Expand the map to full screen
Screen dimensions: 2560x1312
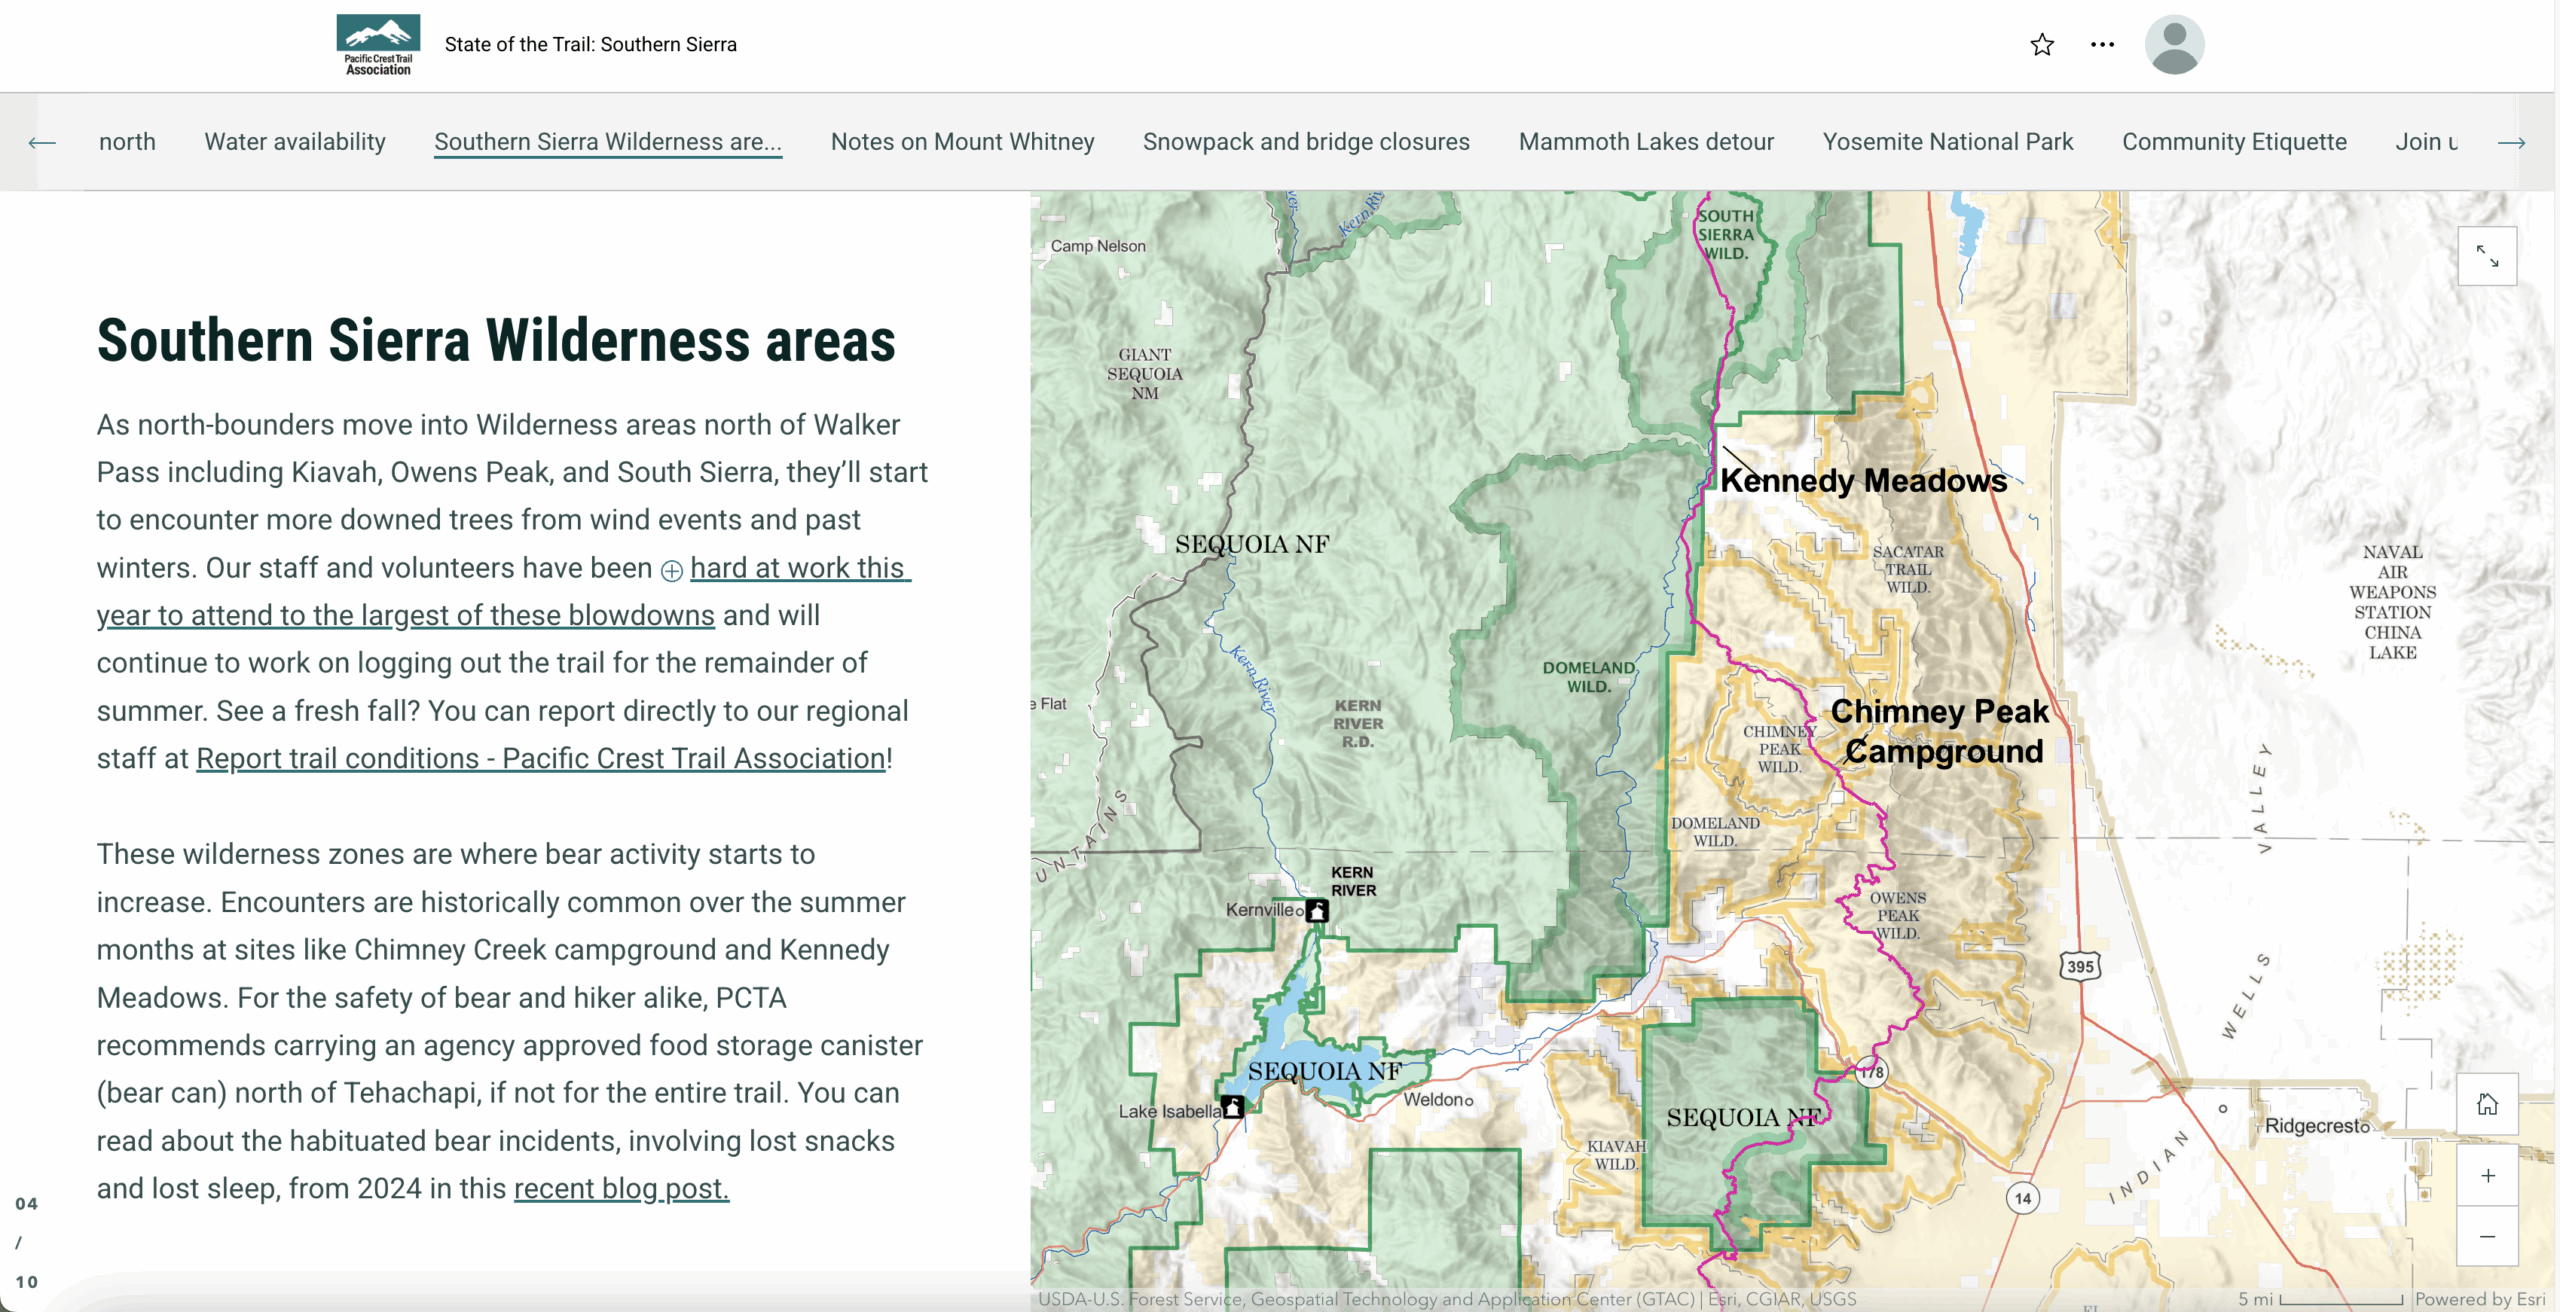[x=2487, y=256]
